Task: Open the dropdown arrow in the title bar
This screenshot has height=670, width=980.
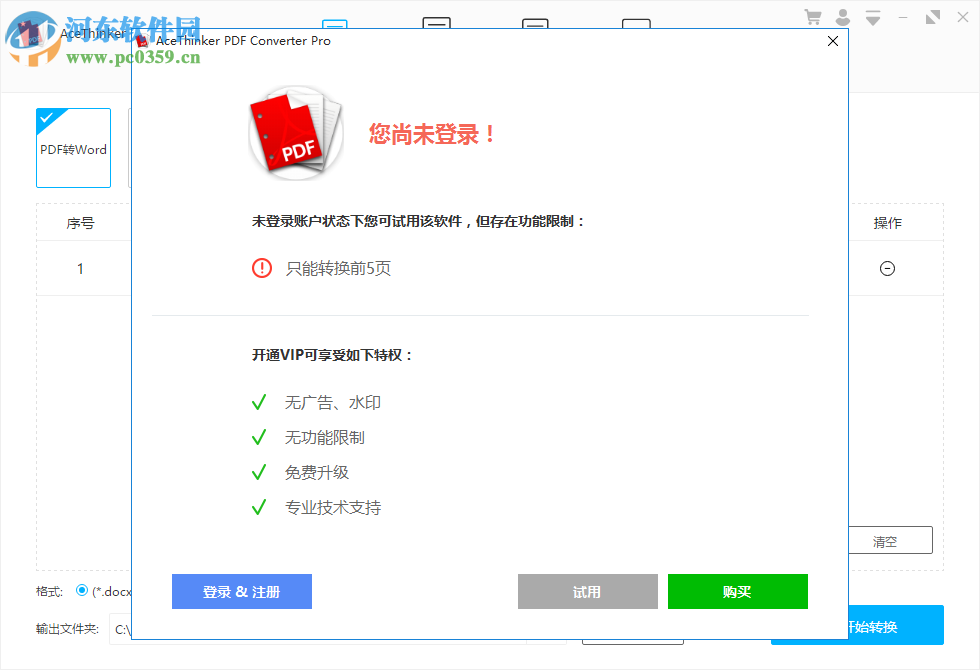Action: pyautogui.click(x=872, y=17)
